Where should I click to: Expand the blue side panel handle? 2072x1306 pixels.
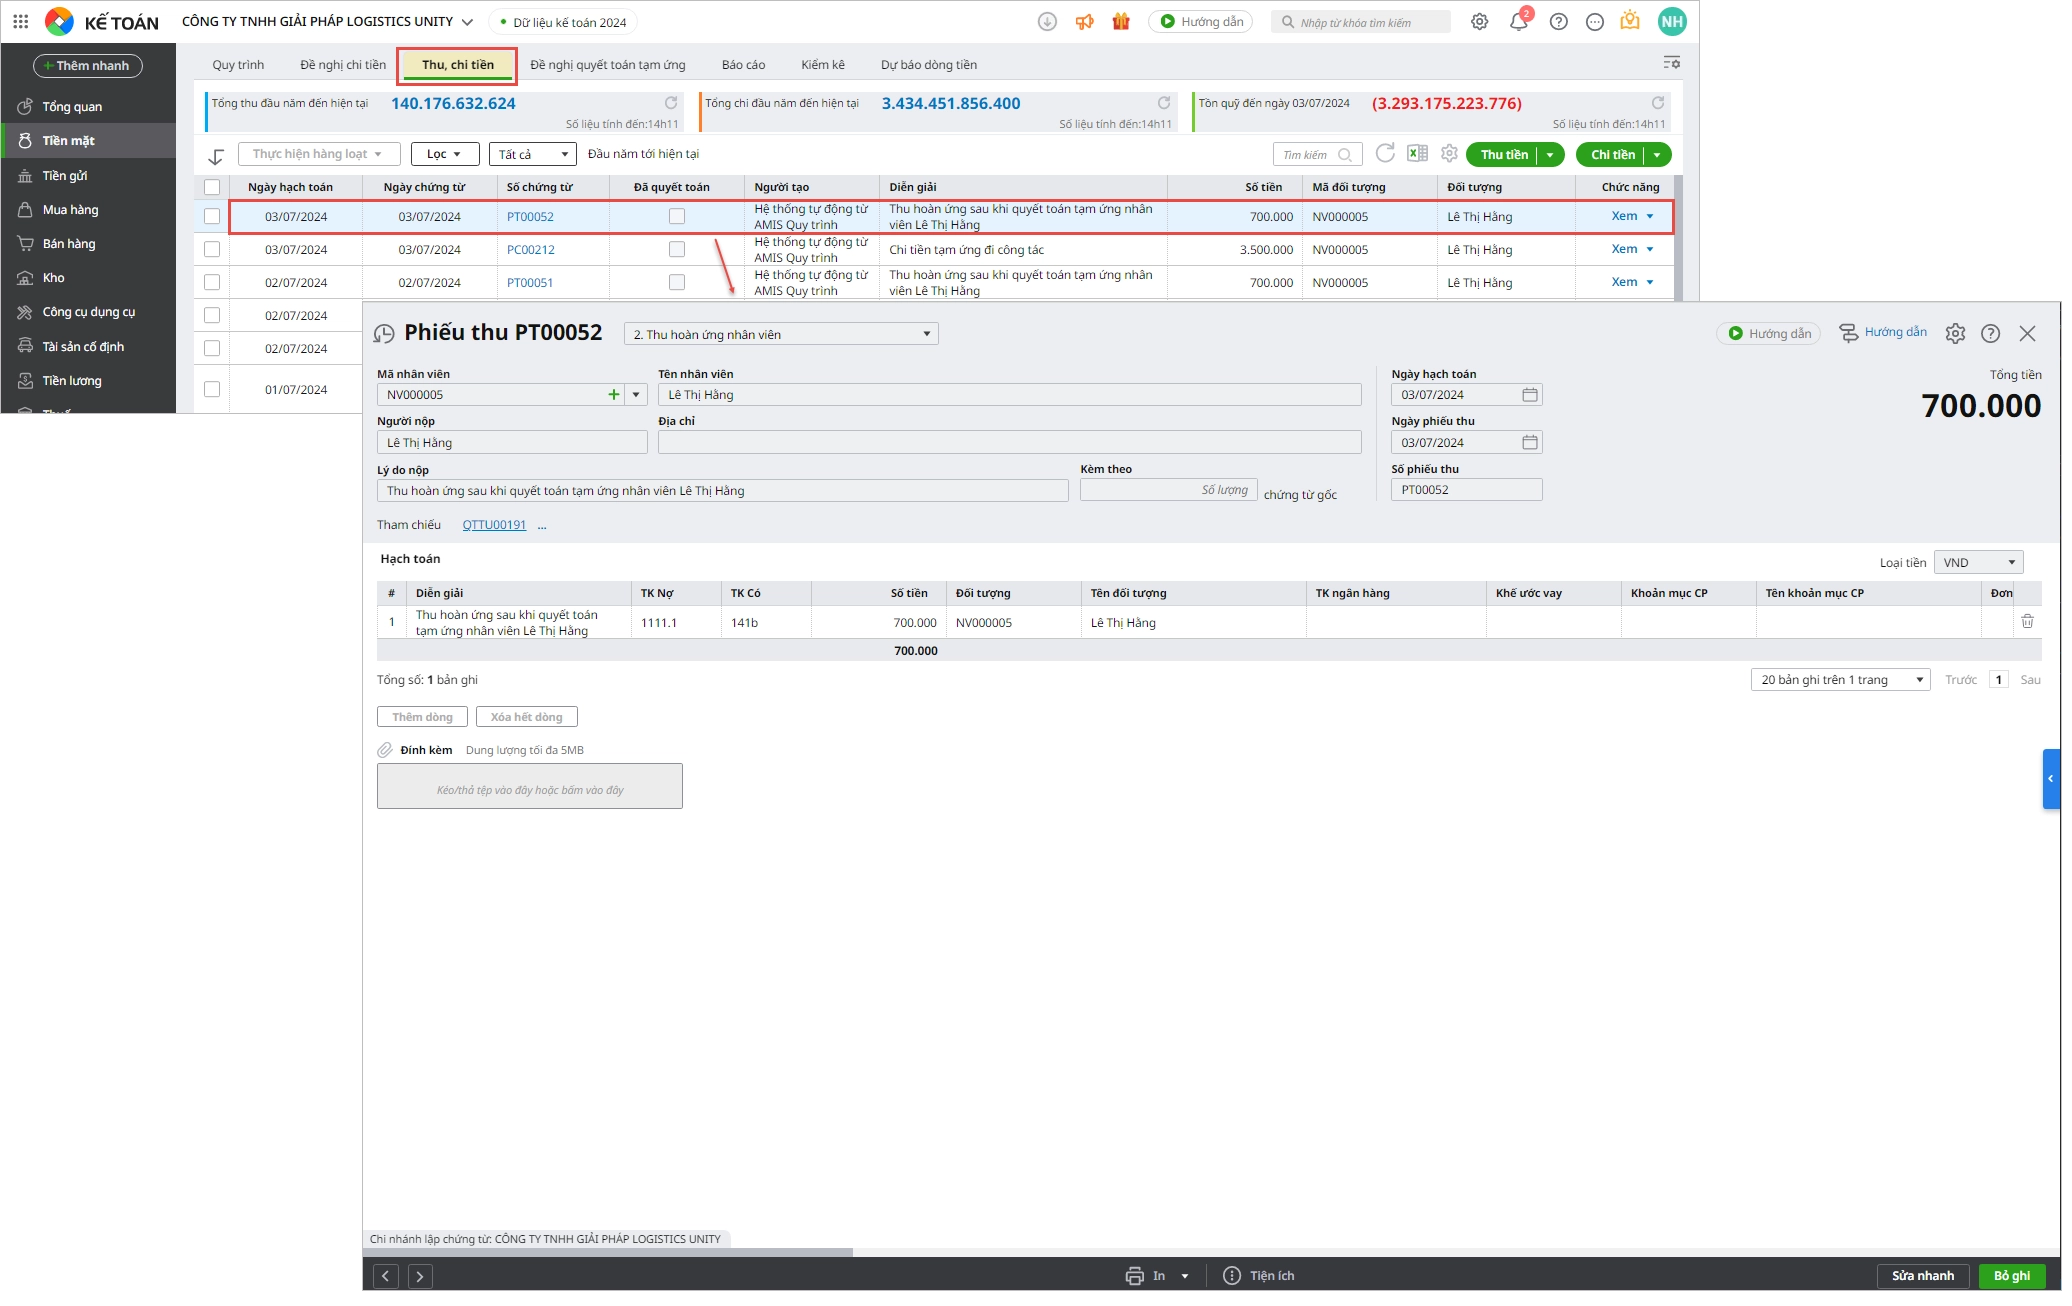point(2051,778)
